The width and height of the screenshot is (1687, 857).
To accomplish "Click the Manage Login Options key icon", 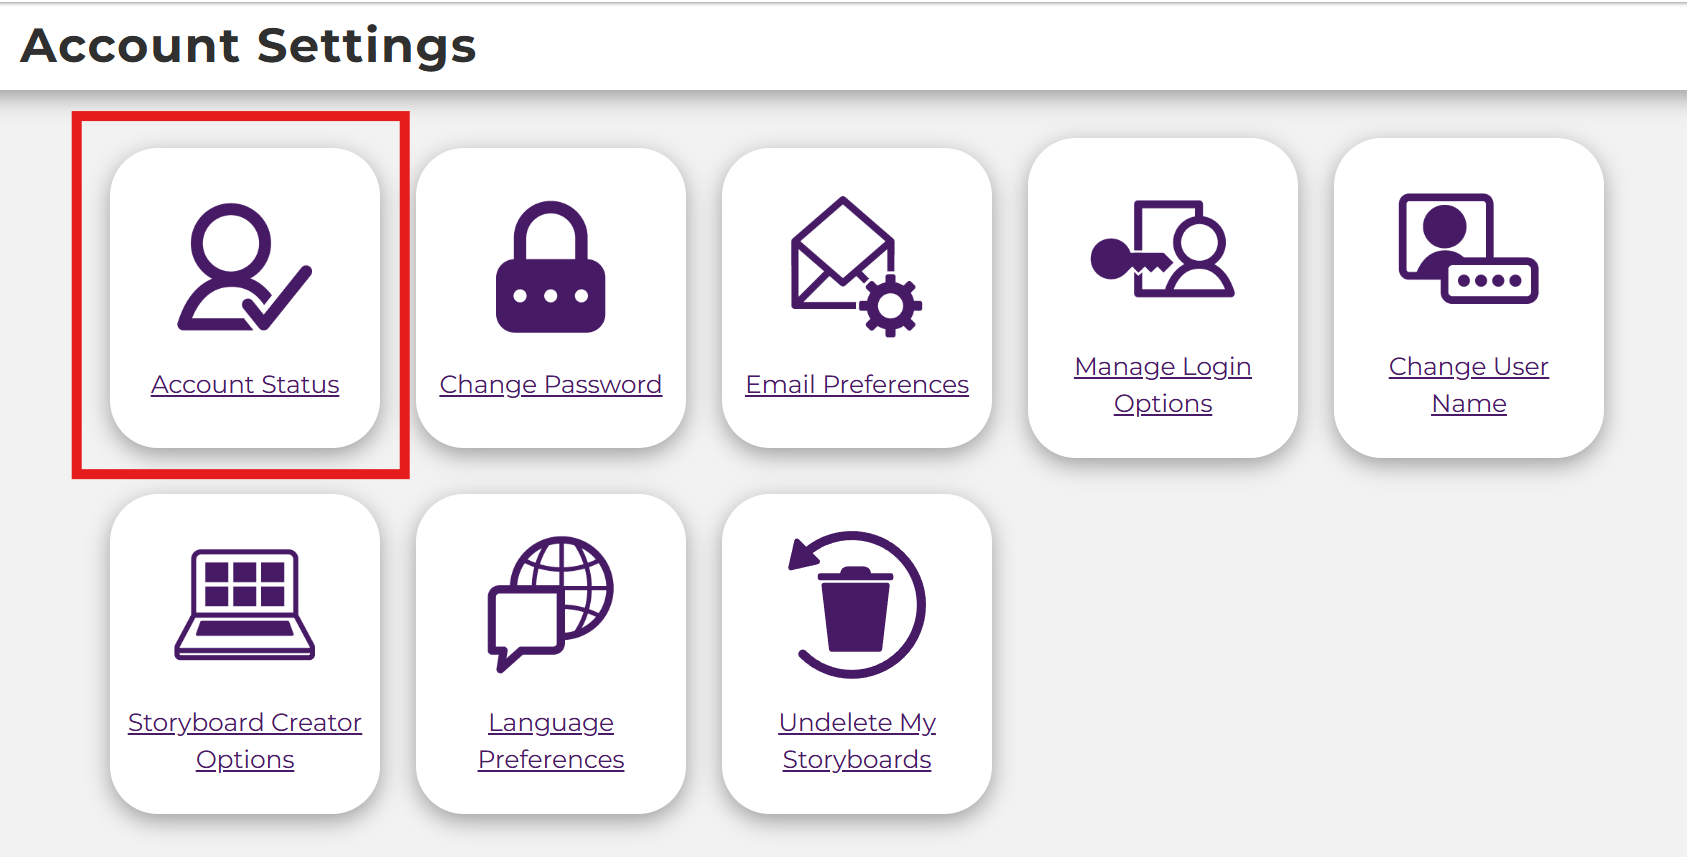I will point(1162,250).
